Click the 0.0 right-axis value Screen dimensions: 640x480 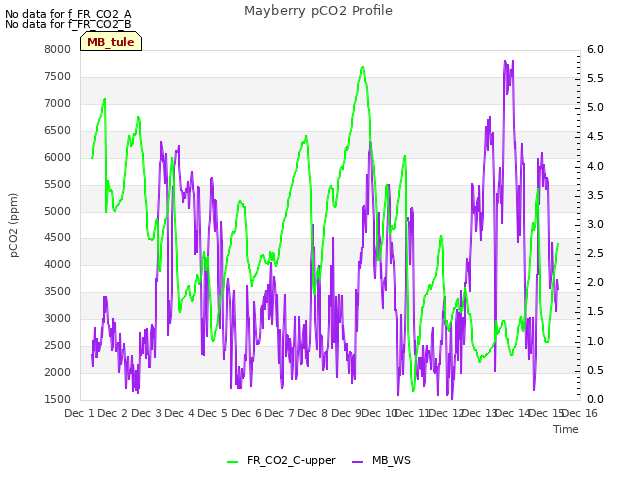(595, 399)
